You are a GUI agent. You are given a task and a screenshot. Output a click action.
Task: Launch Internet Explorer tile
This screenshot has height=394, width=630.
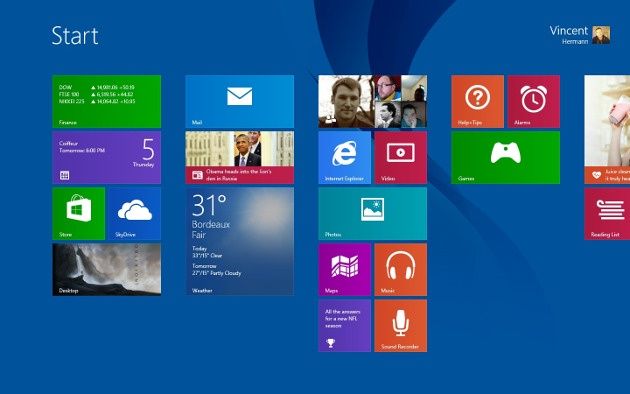coord(344,157)
